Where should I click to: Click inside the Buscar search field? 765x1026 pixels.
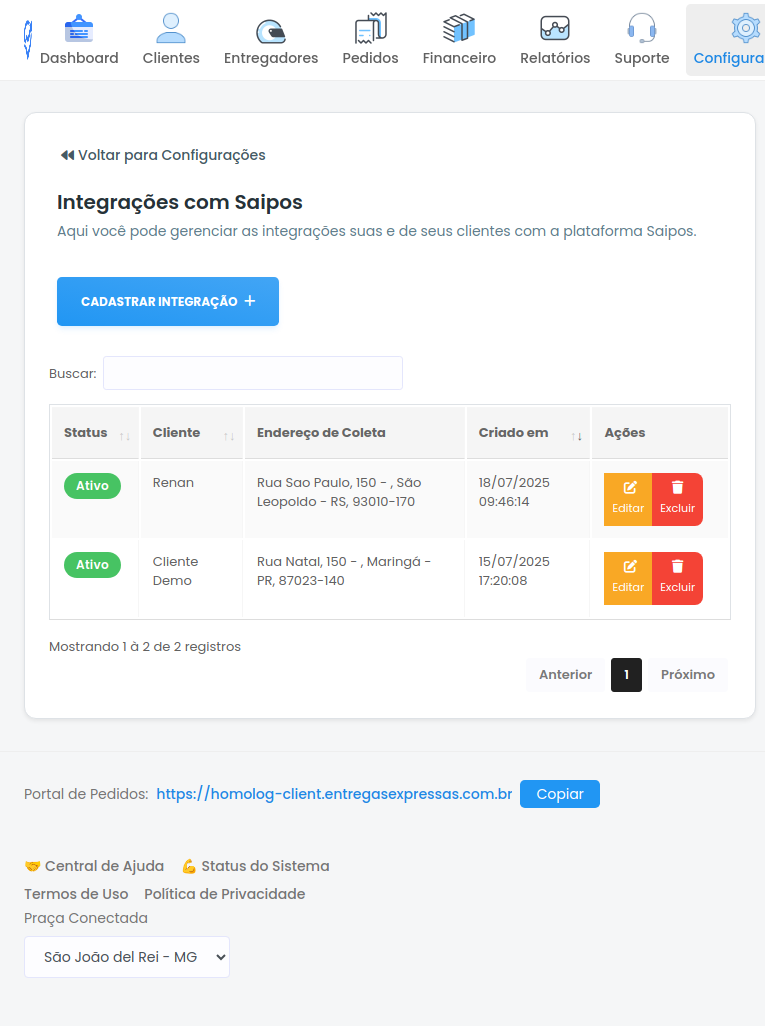[252, 372]
